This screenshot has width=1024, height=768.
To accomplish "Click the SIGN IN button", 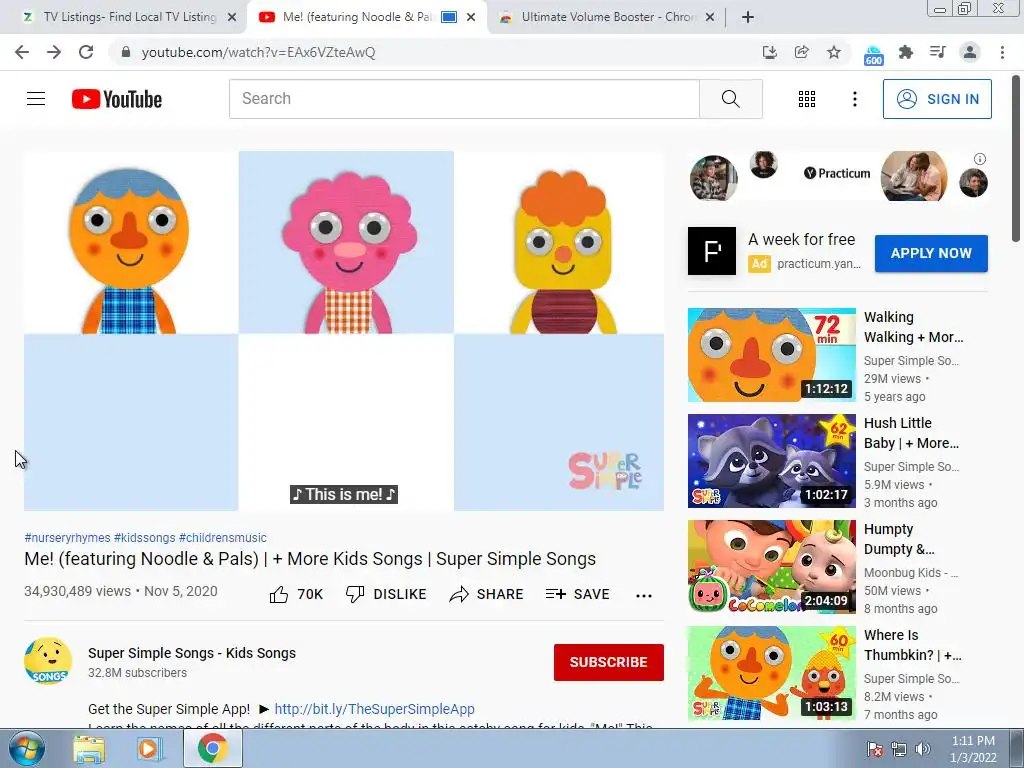I will [937, 99].
